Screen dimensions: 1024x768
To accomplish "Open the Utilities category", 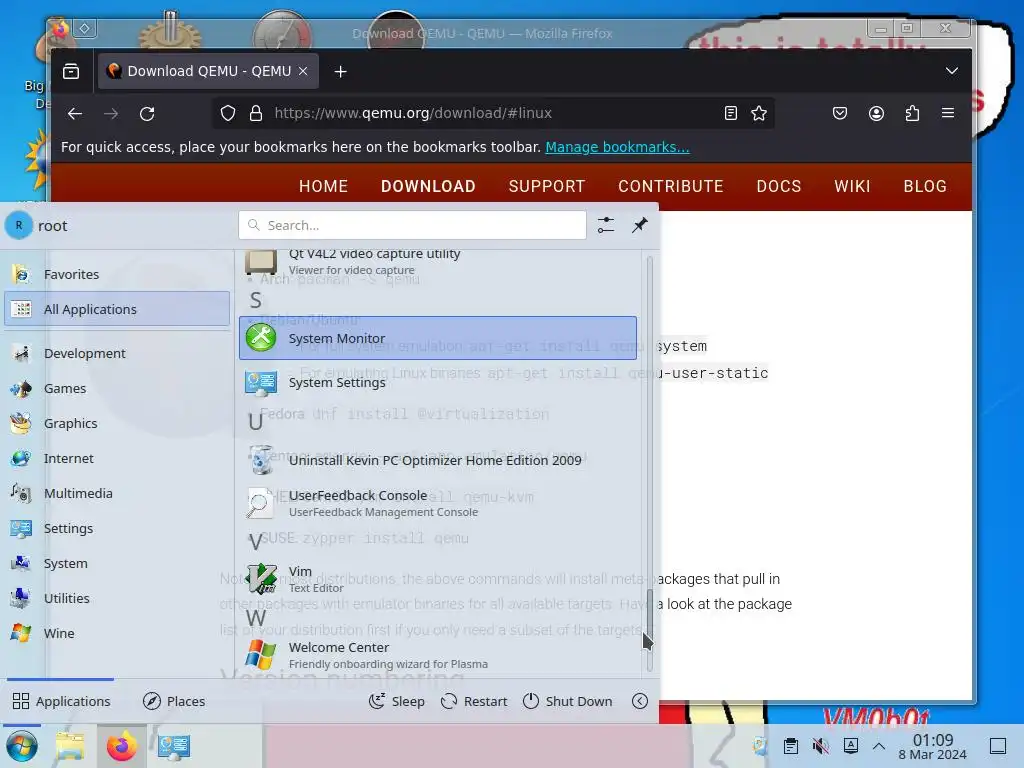I will (118, 598).
